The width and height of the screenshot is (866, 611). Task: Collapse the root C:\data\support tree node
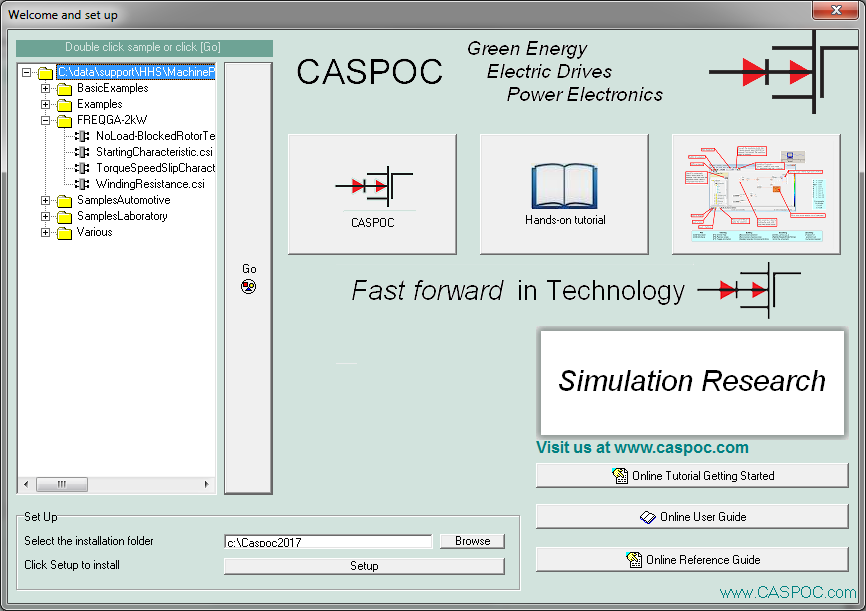(x=26, y=72)
